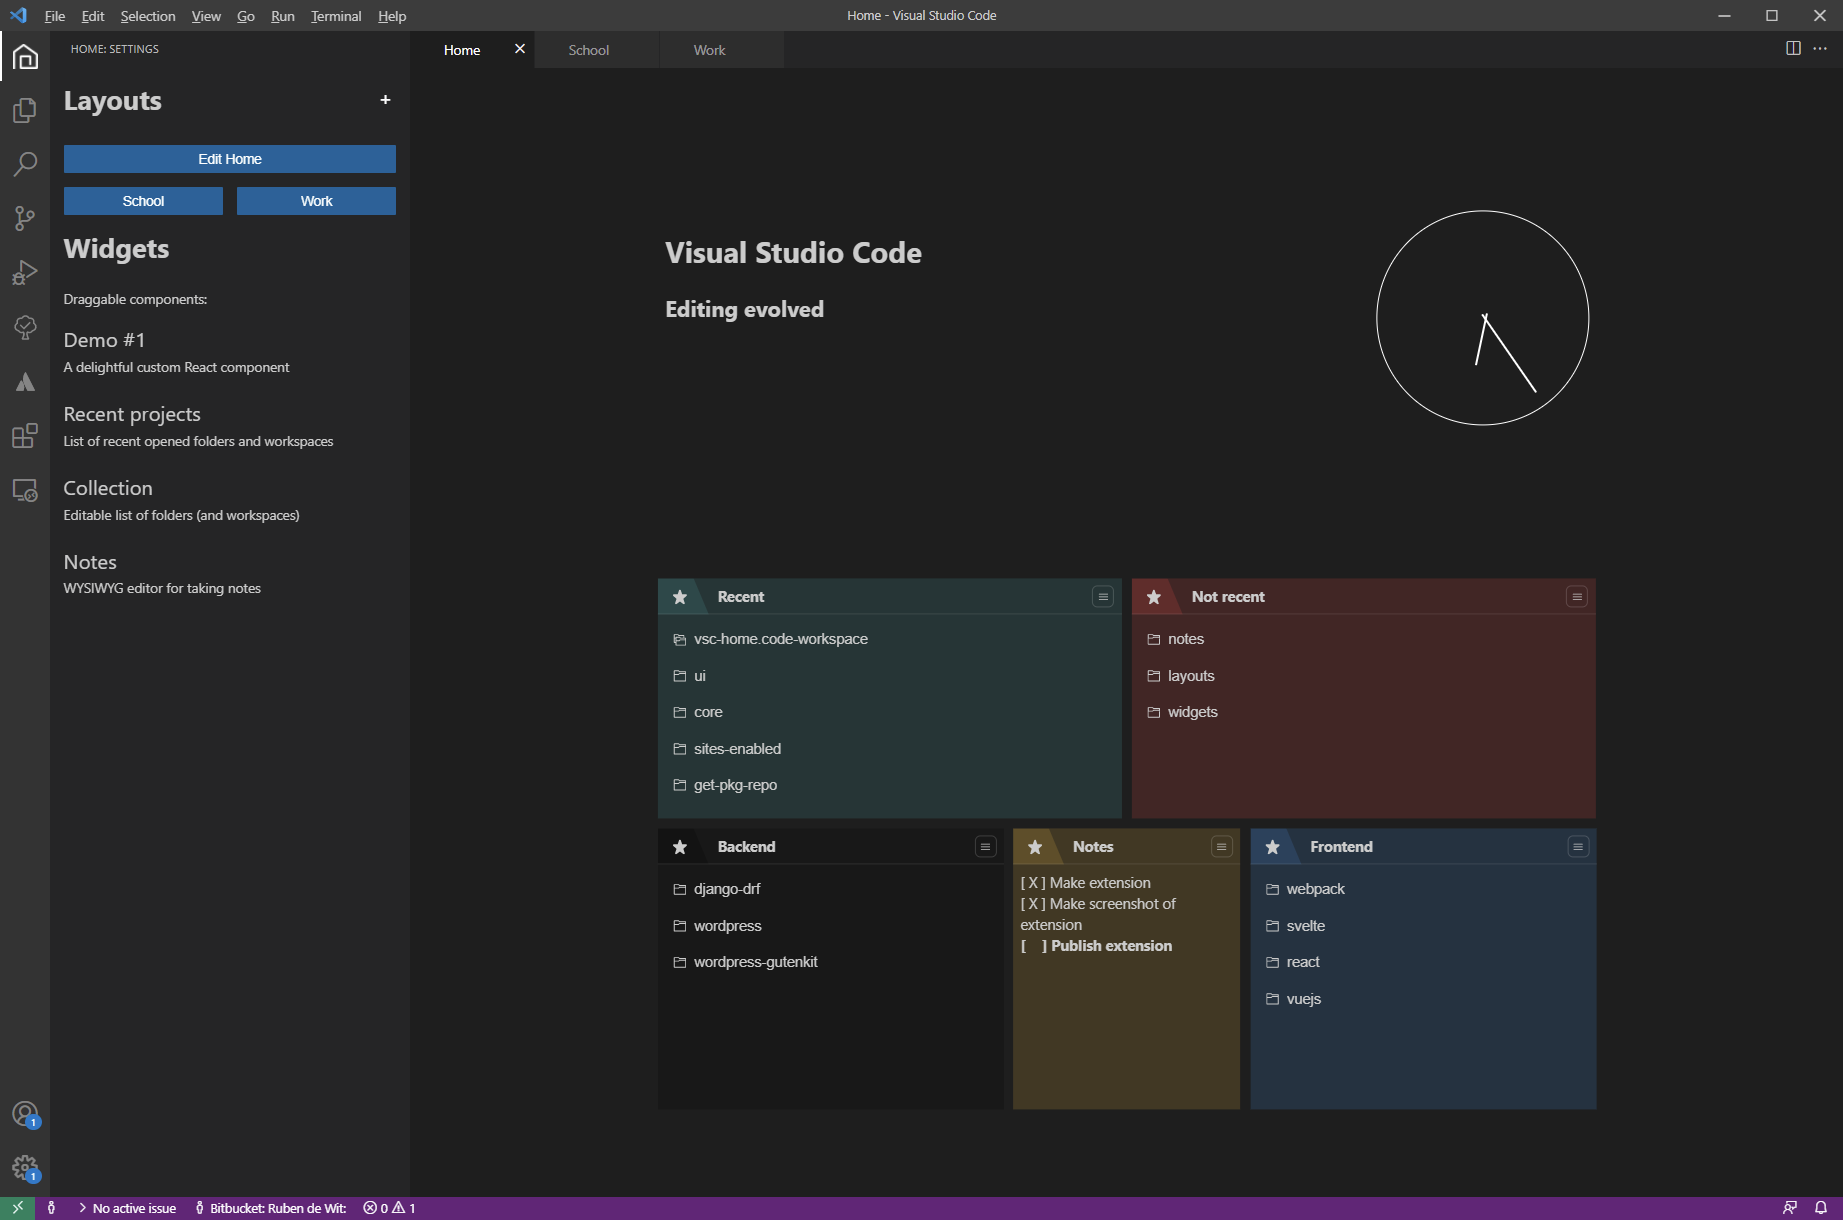This screenshot has width=1843, height=1220.
Task: Click the analog clock widget
Action: 1483,318
